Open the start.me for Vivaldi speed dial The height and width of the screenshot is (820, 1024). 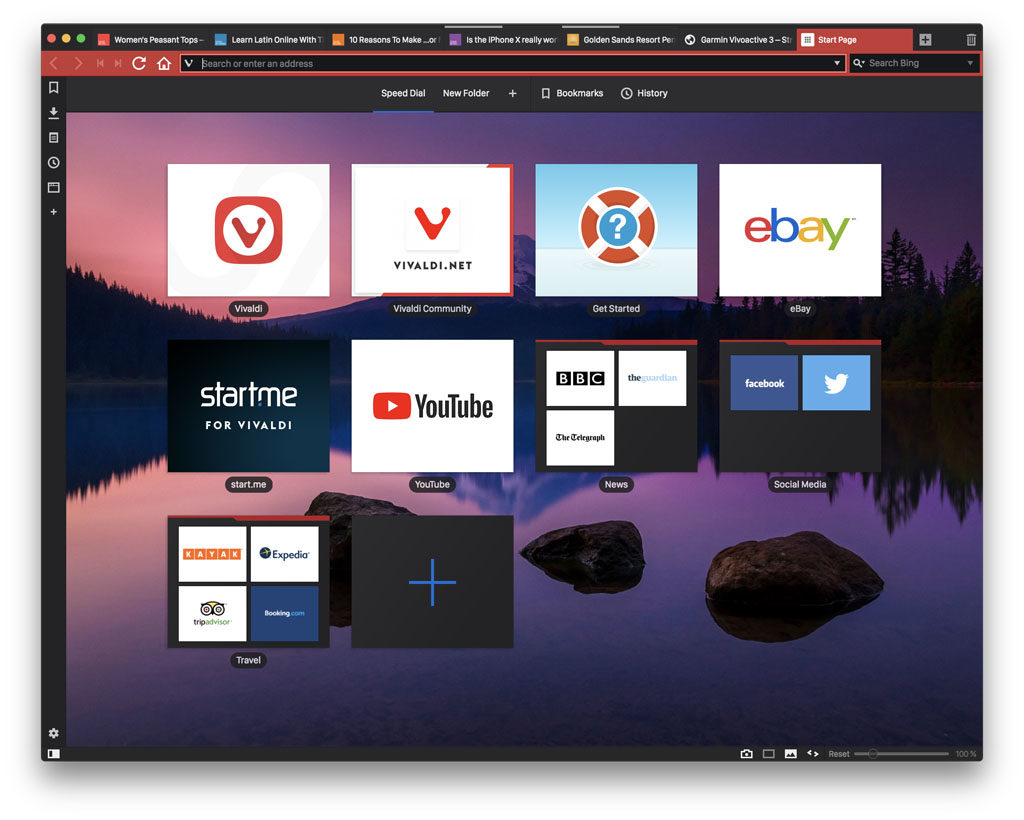pos(248,406)
